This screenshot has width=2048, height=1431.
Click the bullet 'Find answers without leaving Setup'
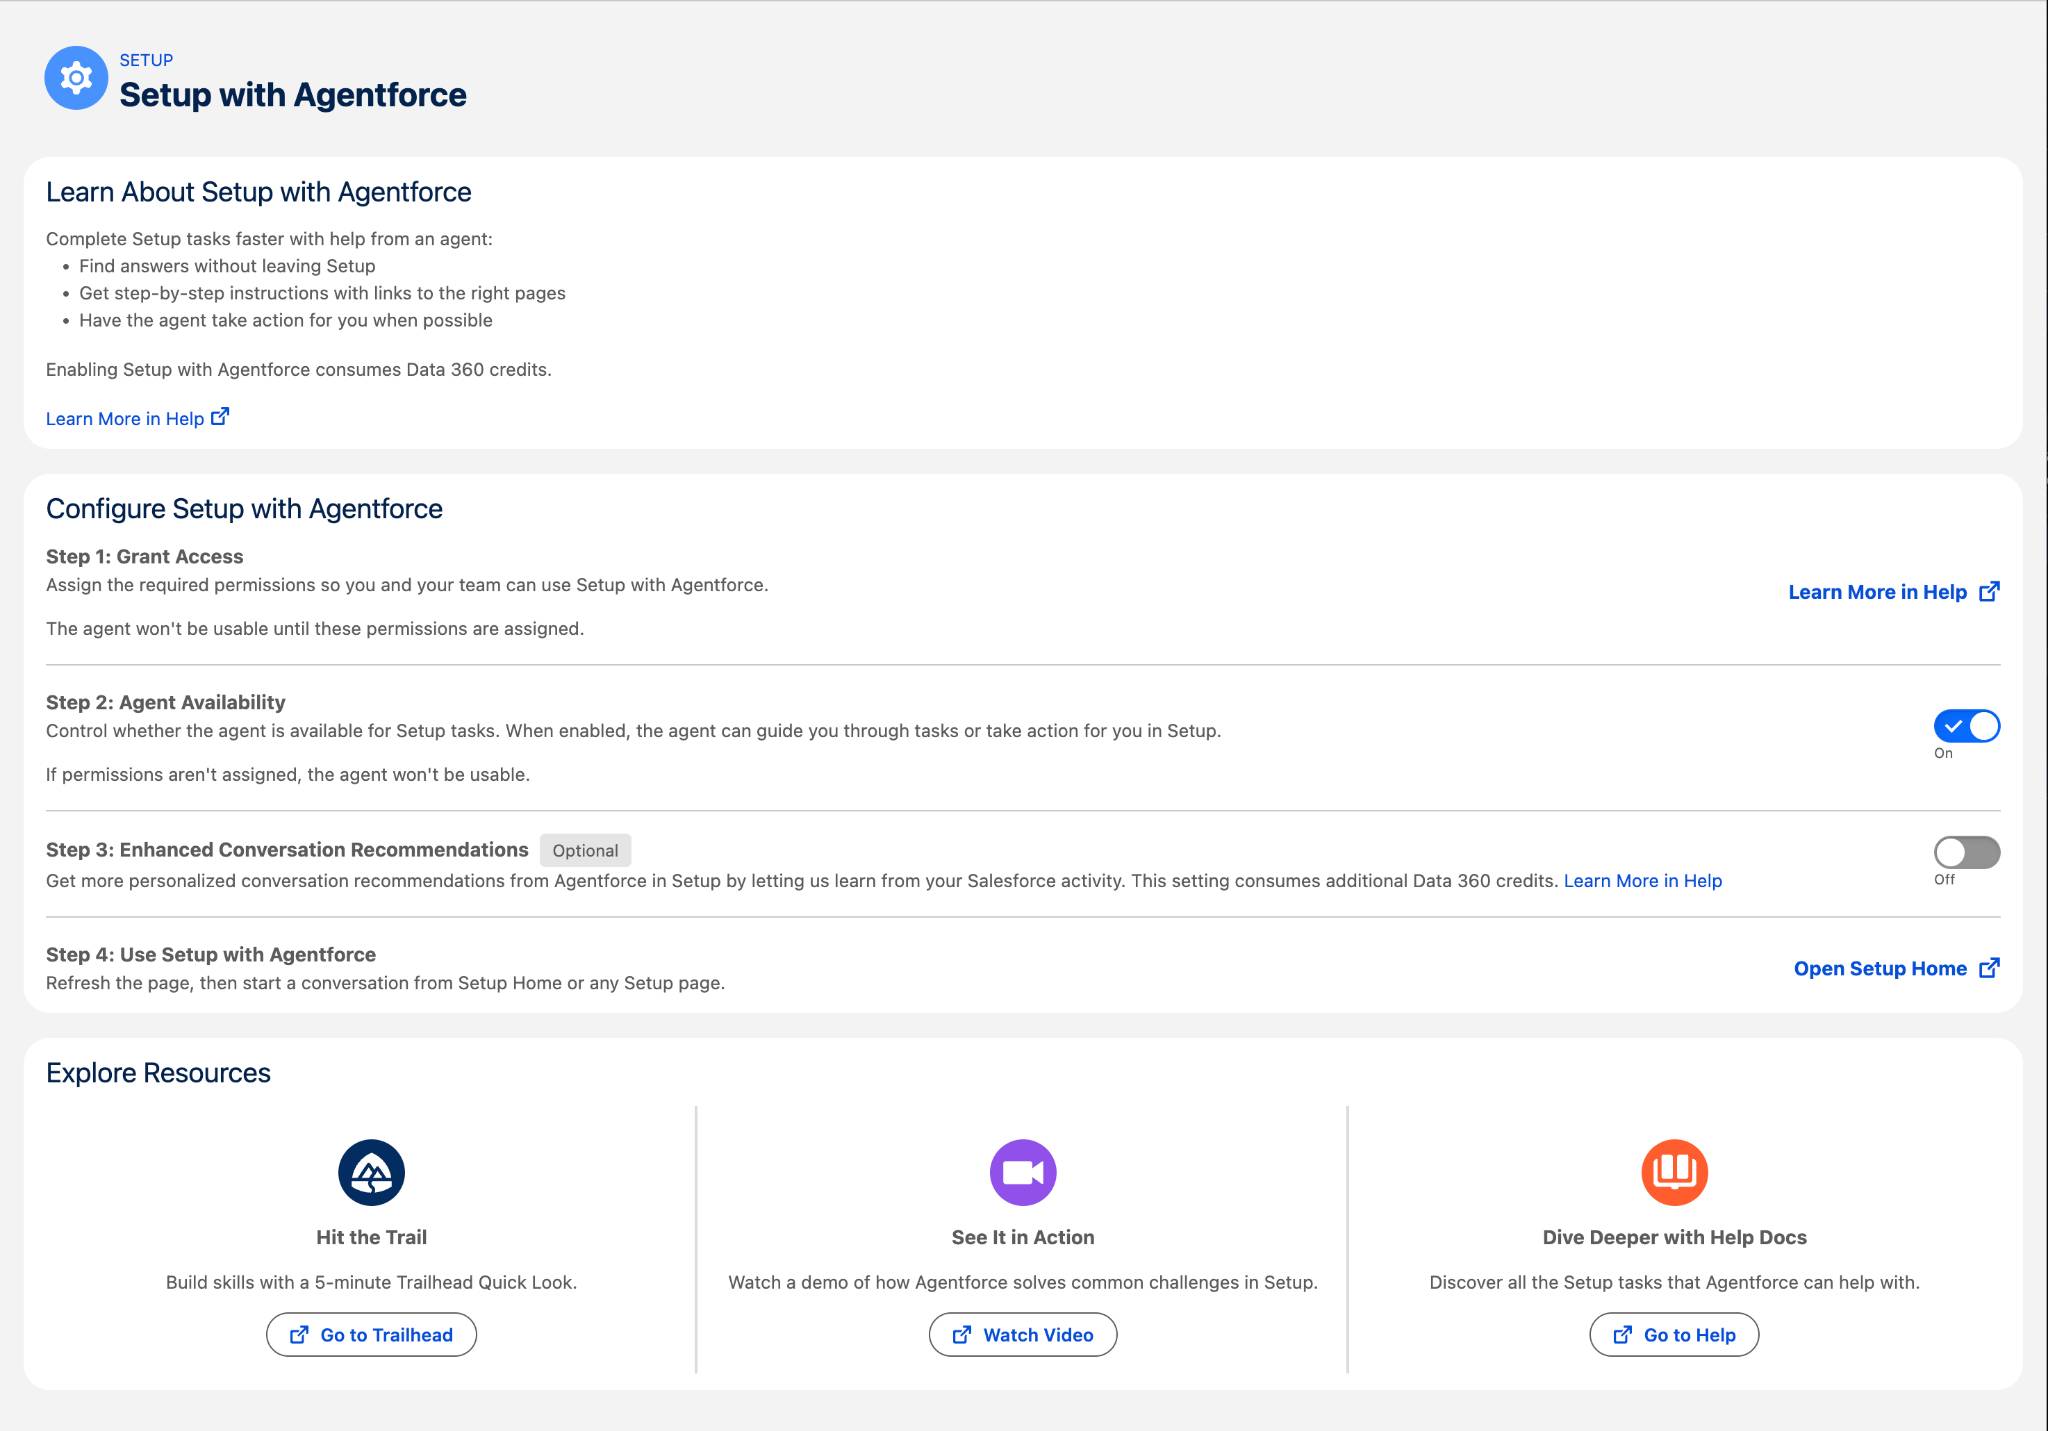tap(227, 266)
